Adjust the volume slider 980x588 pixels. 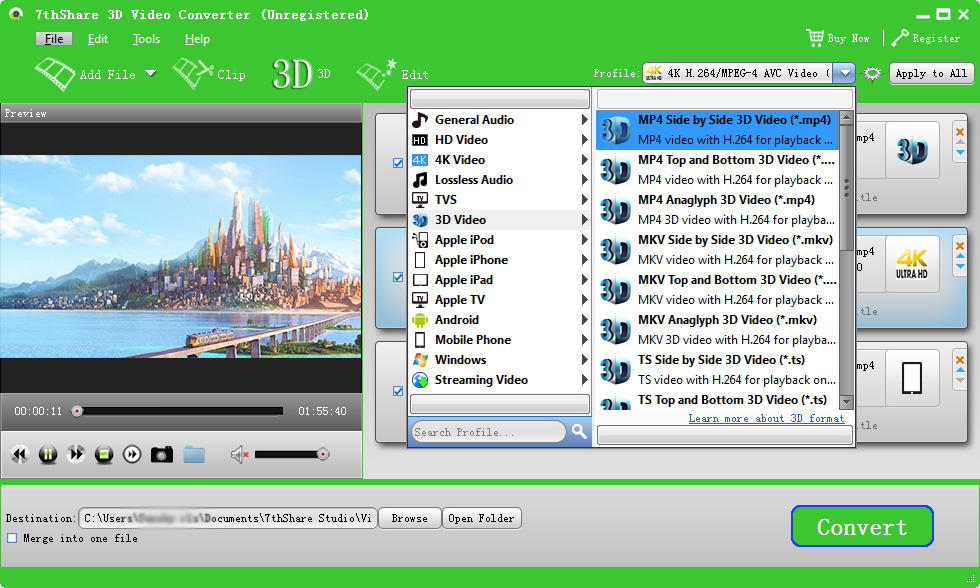[291, 454]
